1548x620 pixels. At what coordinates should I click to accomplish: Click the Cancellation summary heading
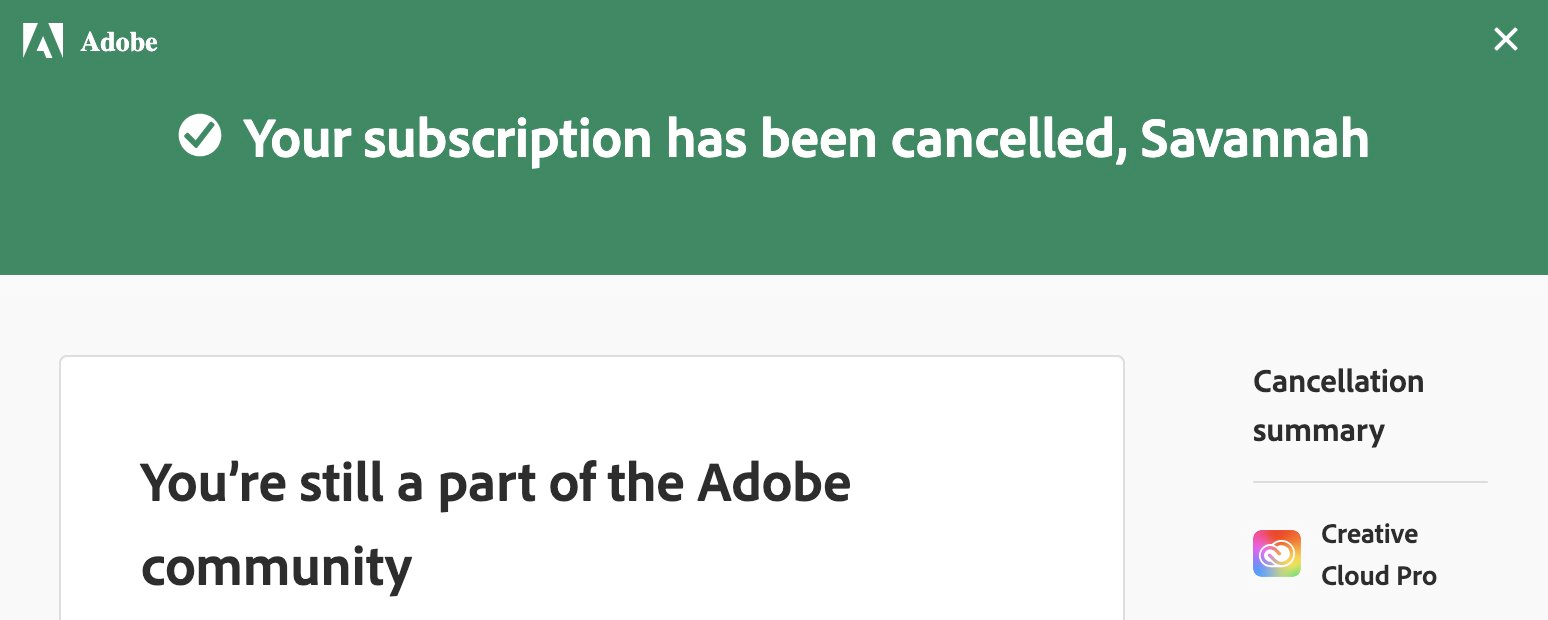[x=1338, y=406]
